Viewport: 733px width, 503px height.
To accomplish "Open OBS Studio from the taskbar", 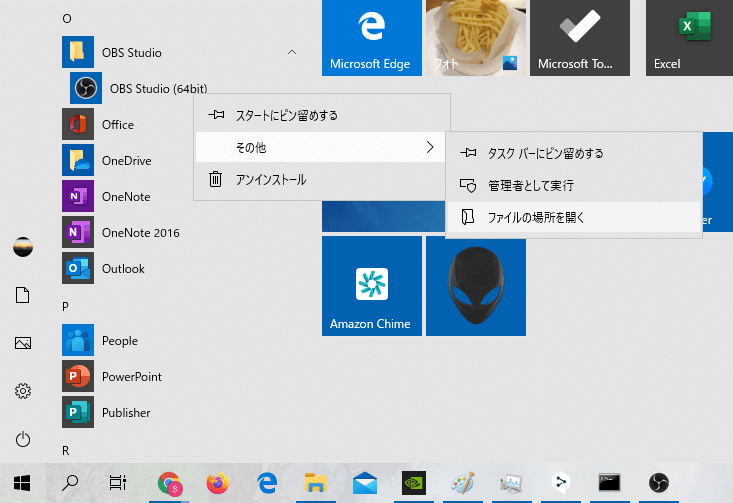I will pos(659,483).
